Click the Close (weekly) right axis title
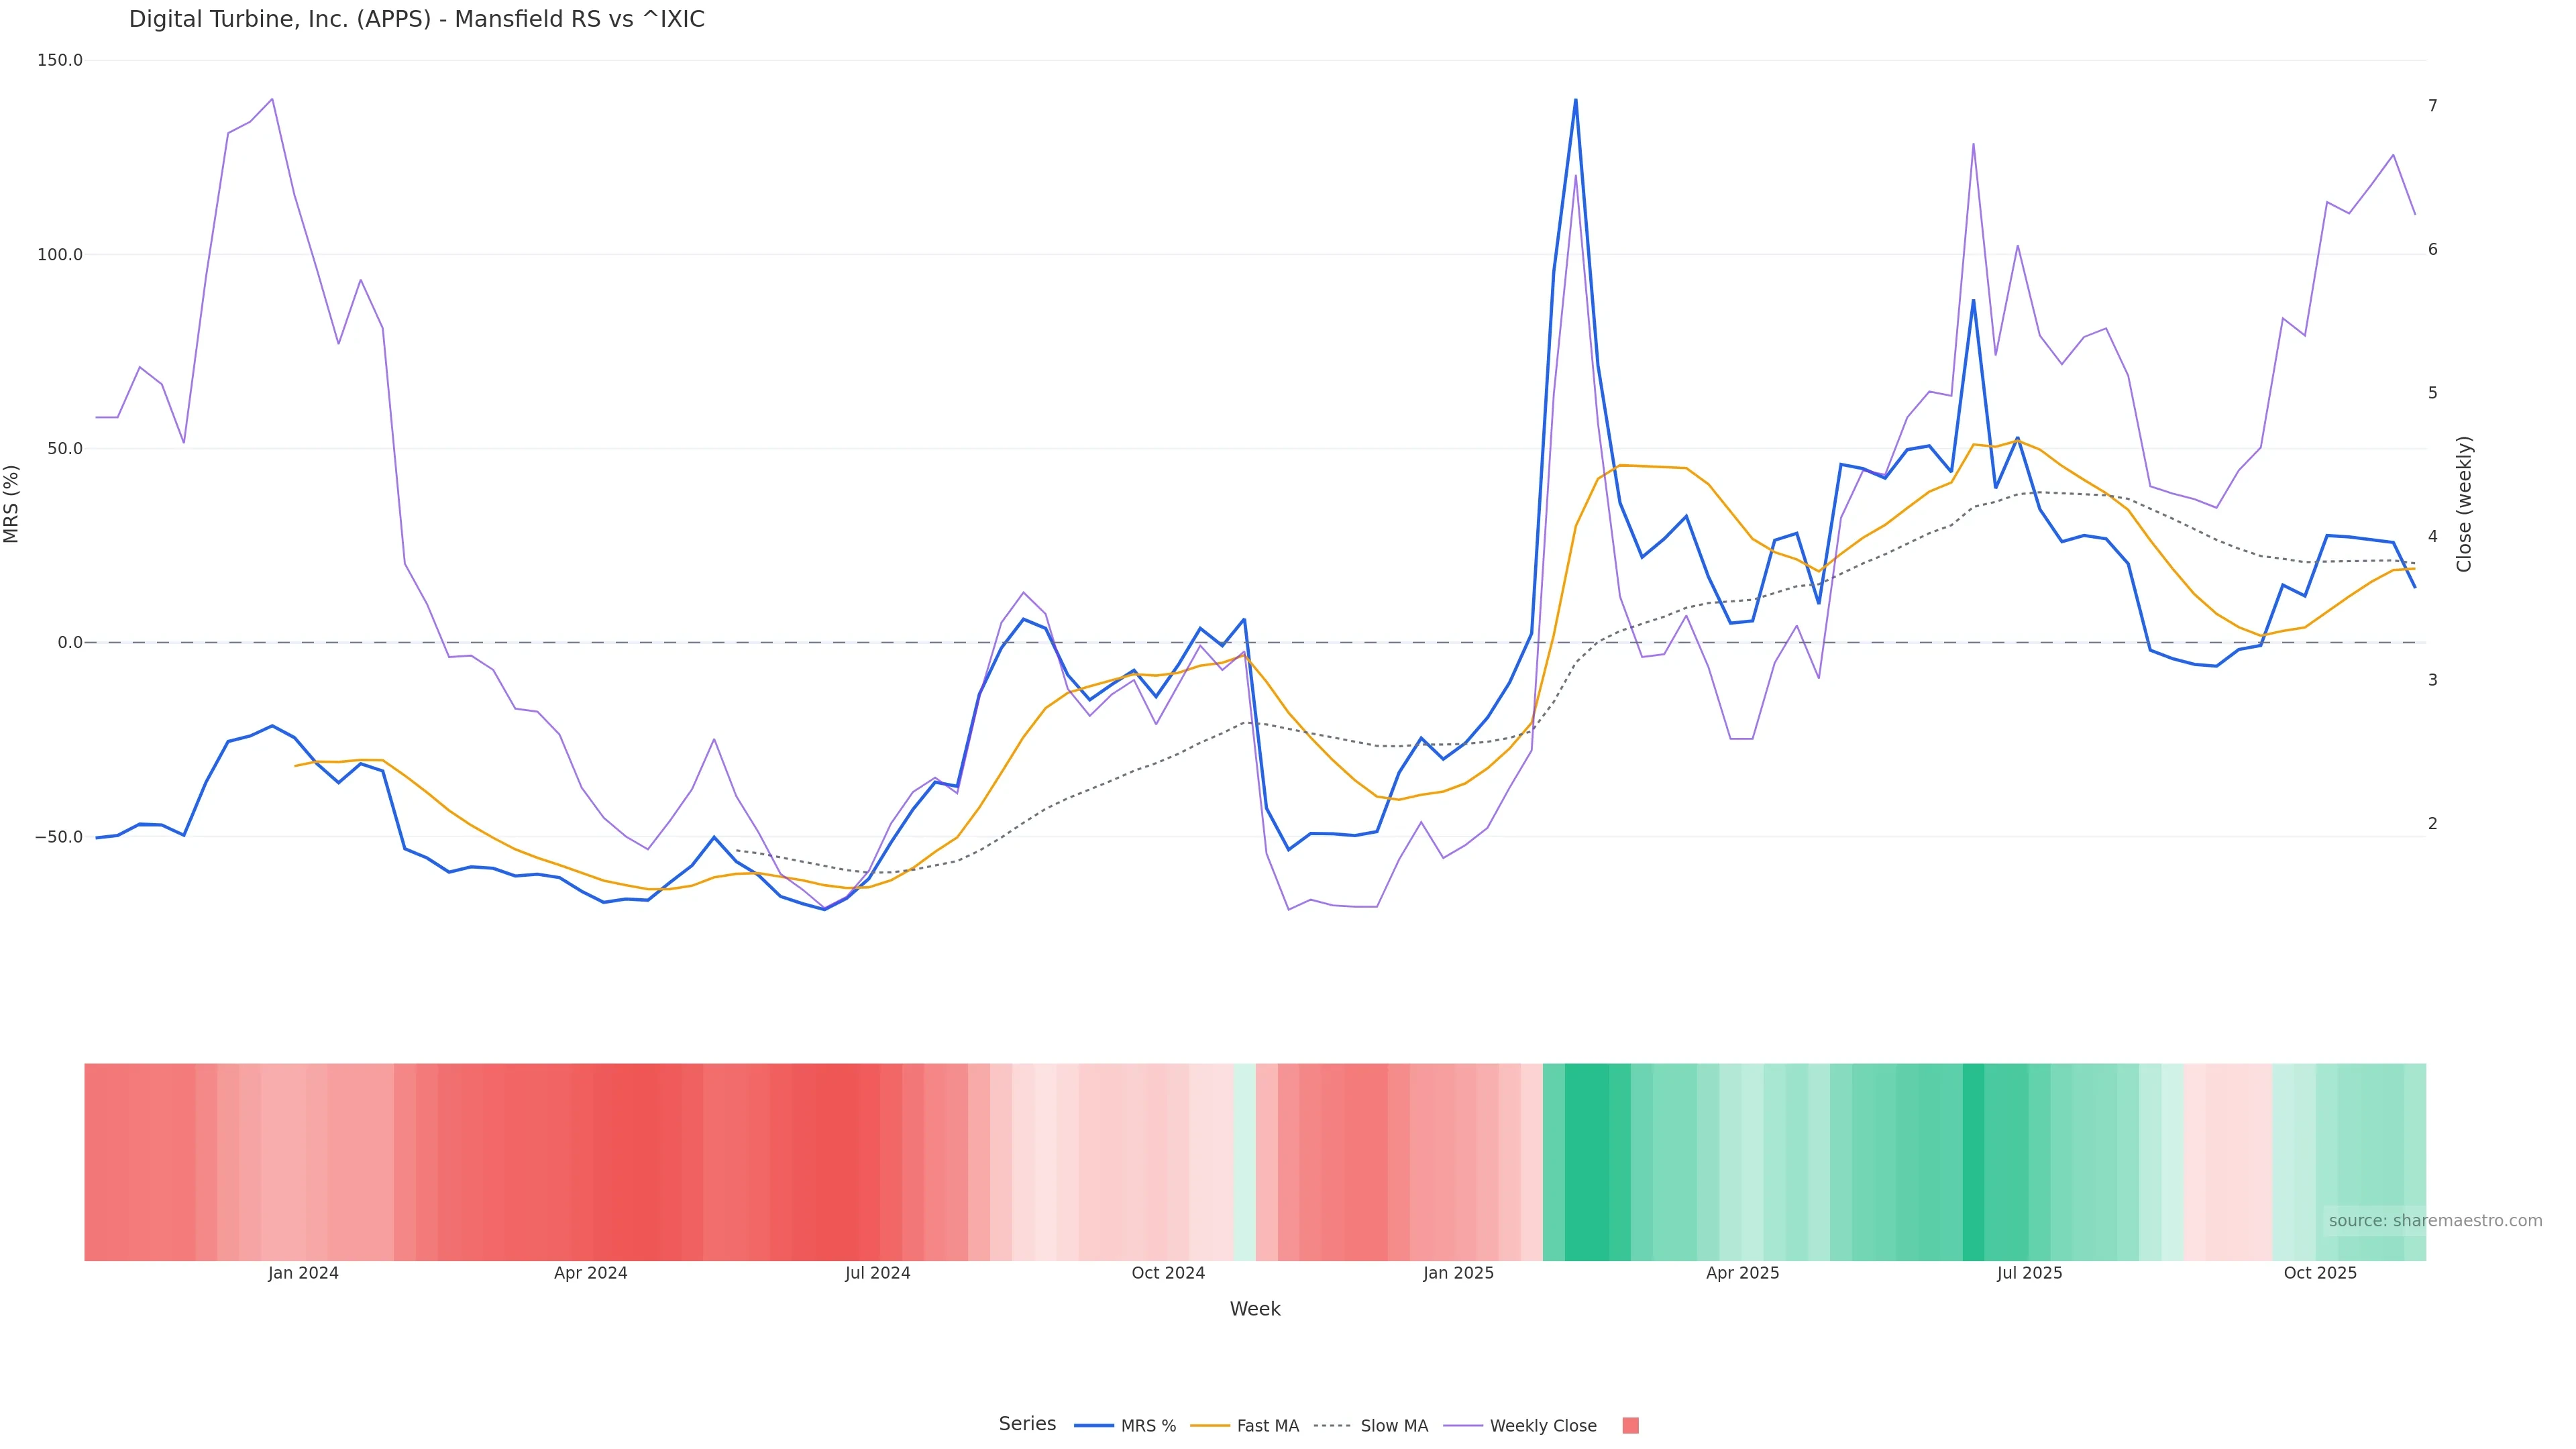 (2463, 503)
